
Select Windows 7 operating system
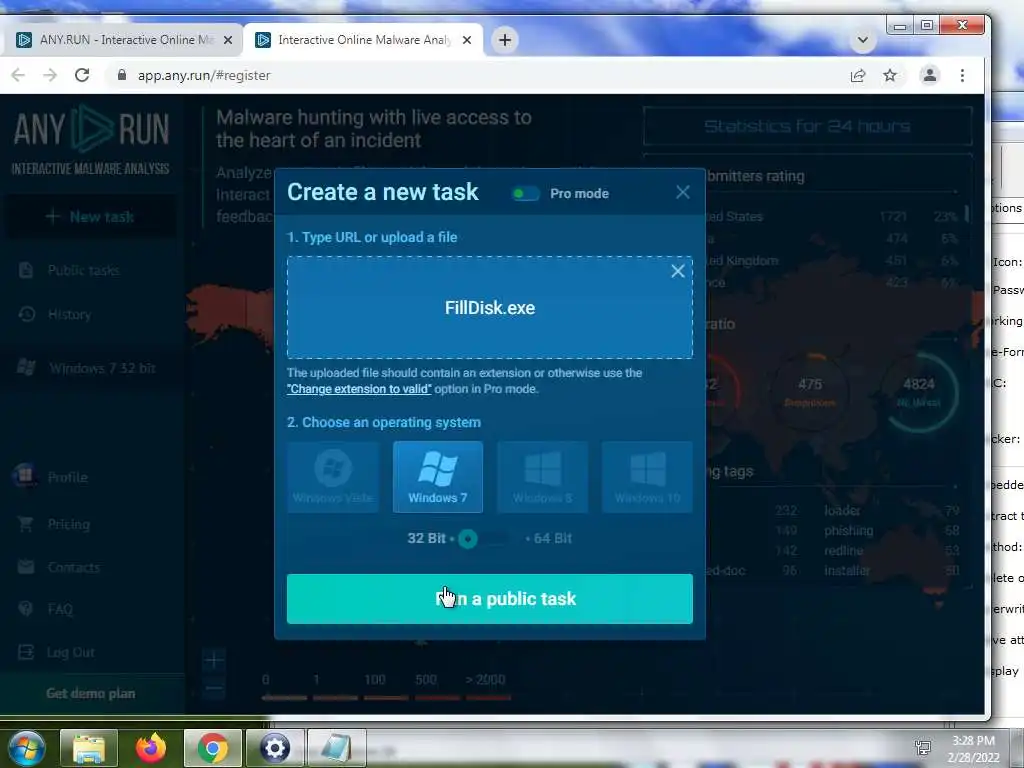438,477
